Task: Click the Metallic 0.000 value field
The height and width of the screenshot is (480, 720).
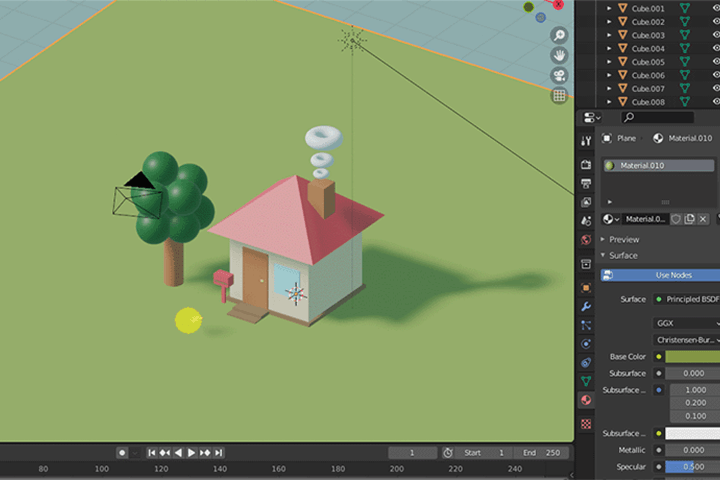Action: pos(692,450)
